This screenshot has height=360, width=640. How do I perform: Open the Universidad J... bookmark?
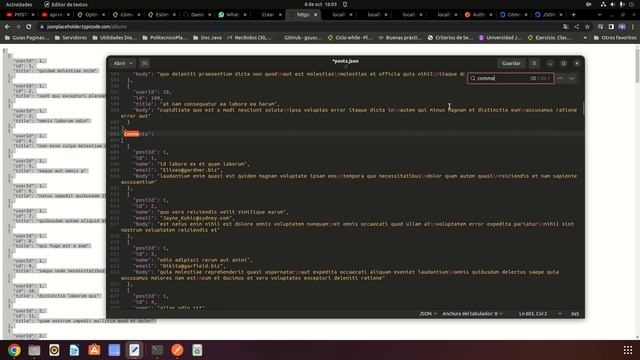tap(500, 38)
